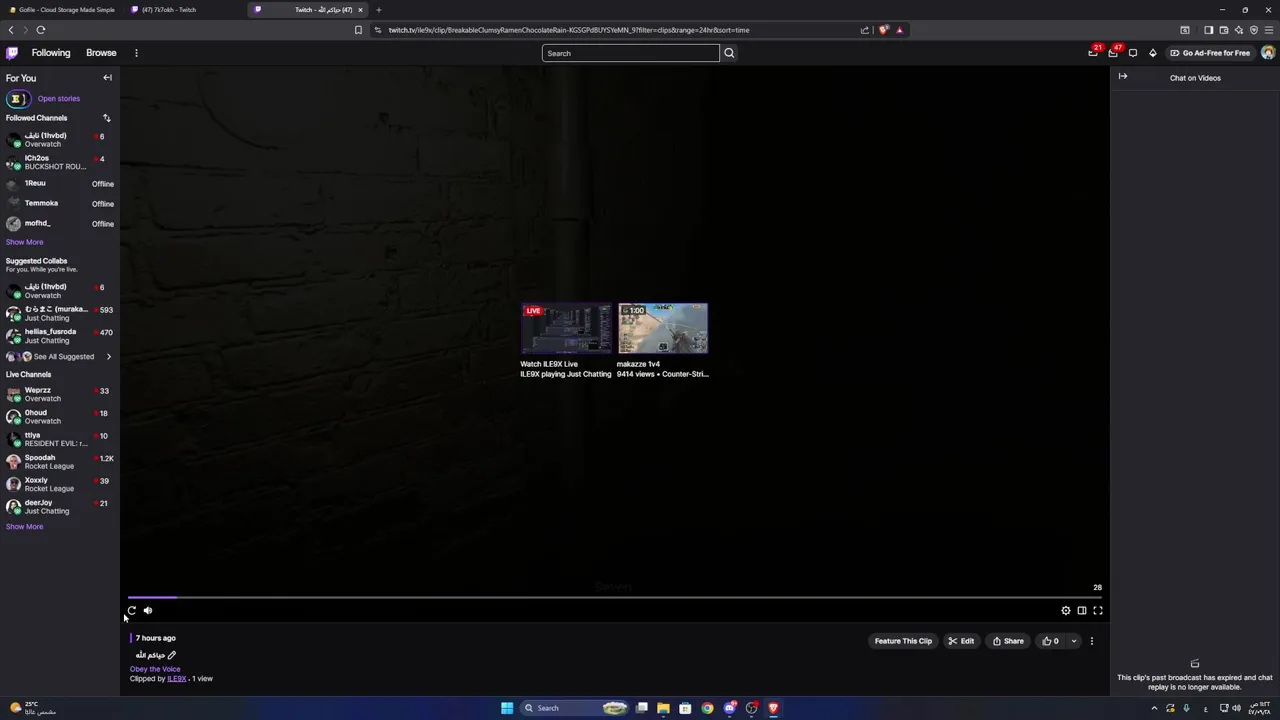The image size is (1280, 720).
Task: Open offline channel mofhd_
Action: coord(60,224)
